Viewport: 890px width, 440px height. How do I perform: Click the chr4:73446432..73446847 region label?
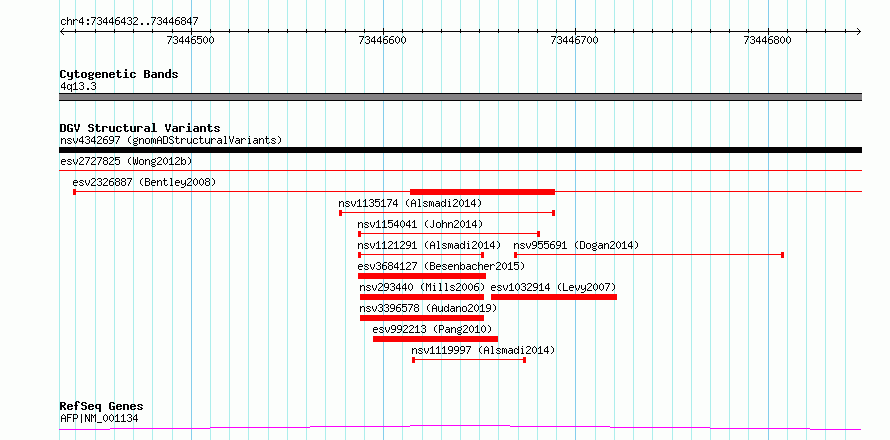coord(129,22)
